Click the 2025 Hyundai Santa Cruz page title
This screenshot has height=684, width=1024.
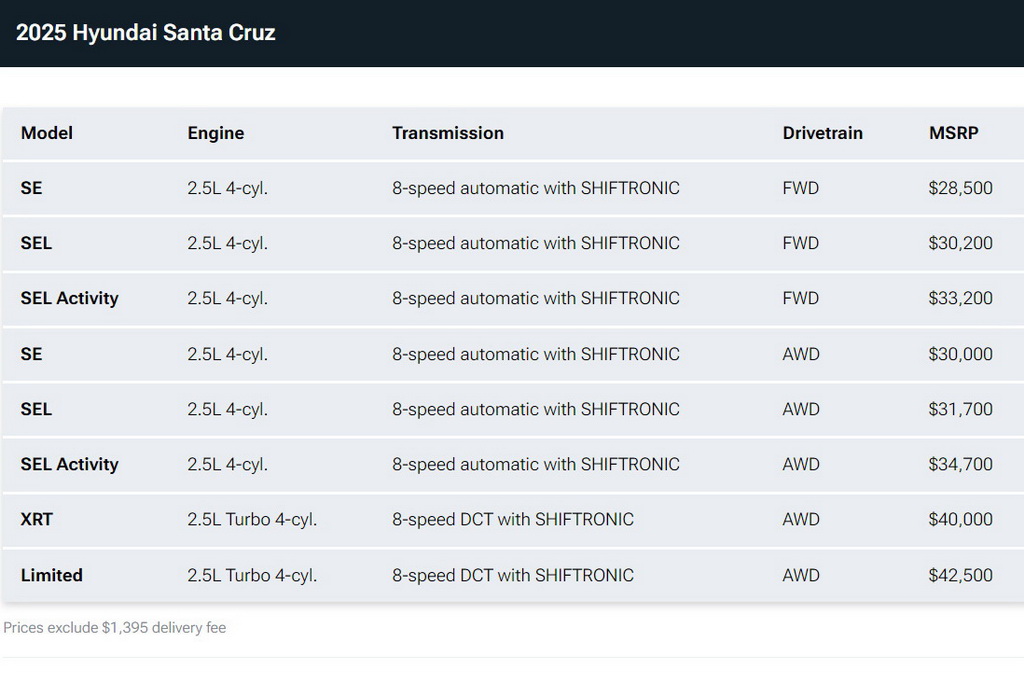[145, 32]
